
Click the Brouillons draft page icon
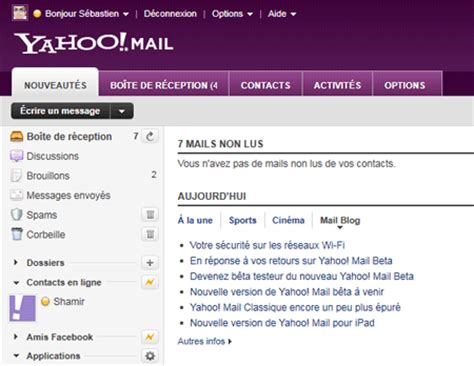pos(16,175)
